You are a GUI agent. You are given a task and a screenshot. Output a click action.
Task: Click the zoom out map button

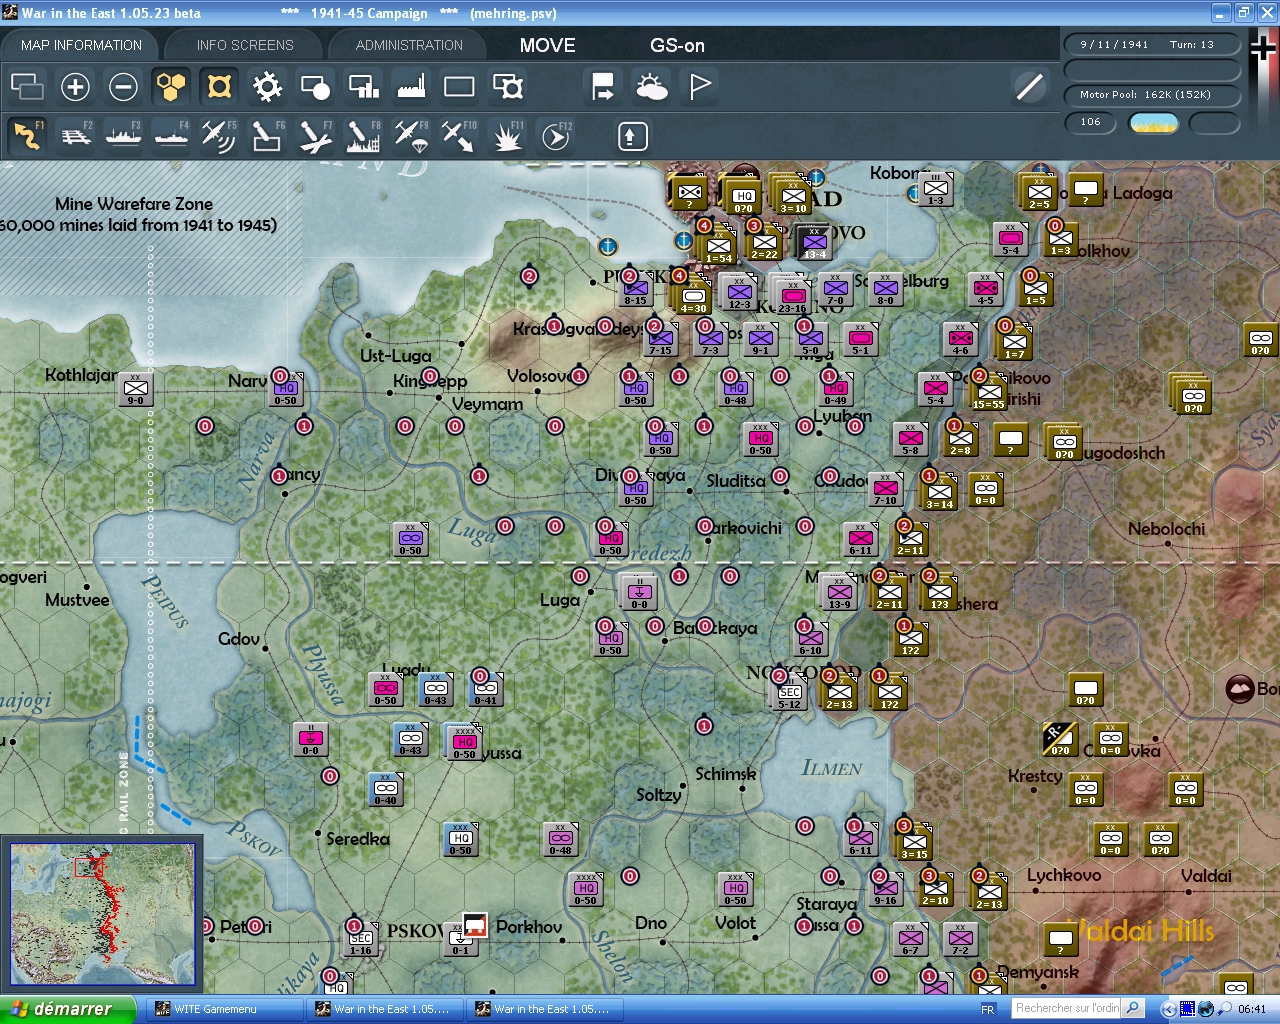(x=123, y=87)
